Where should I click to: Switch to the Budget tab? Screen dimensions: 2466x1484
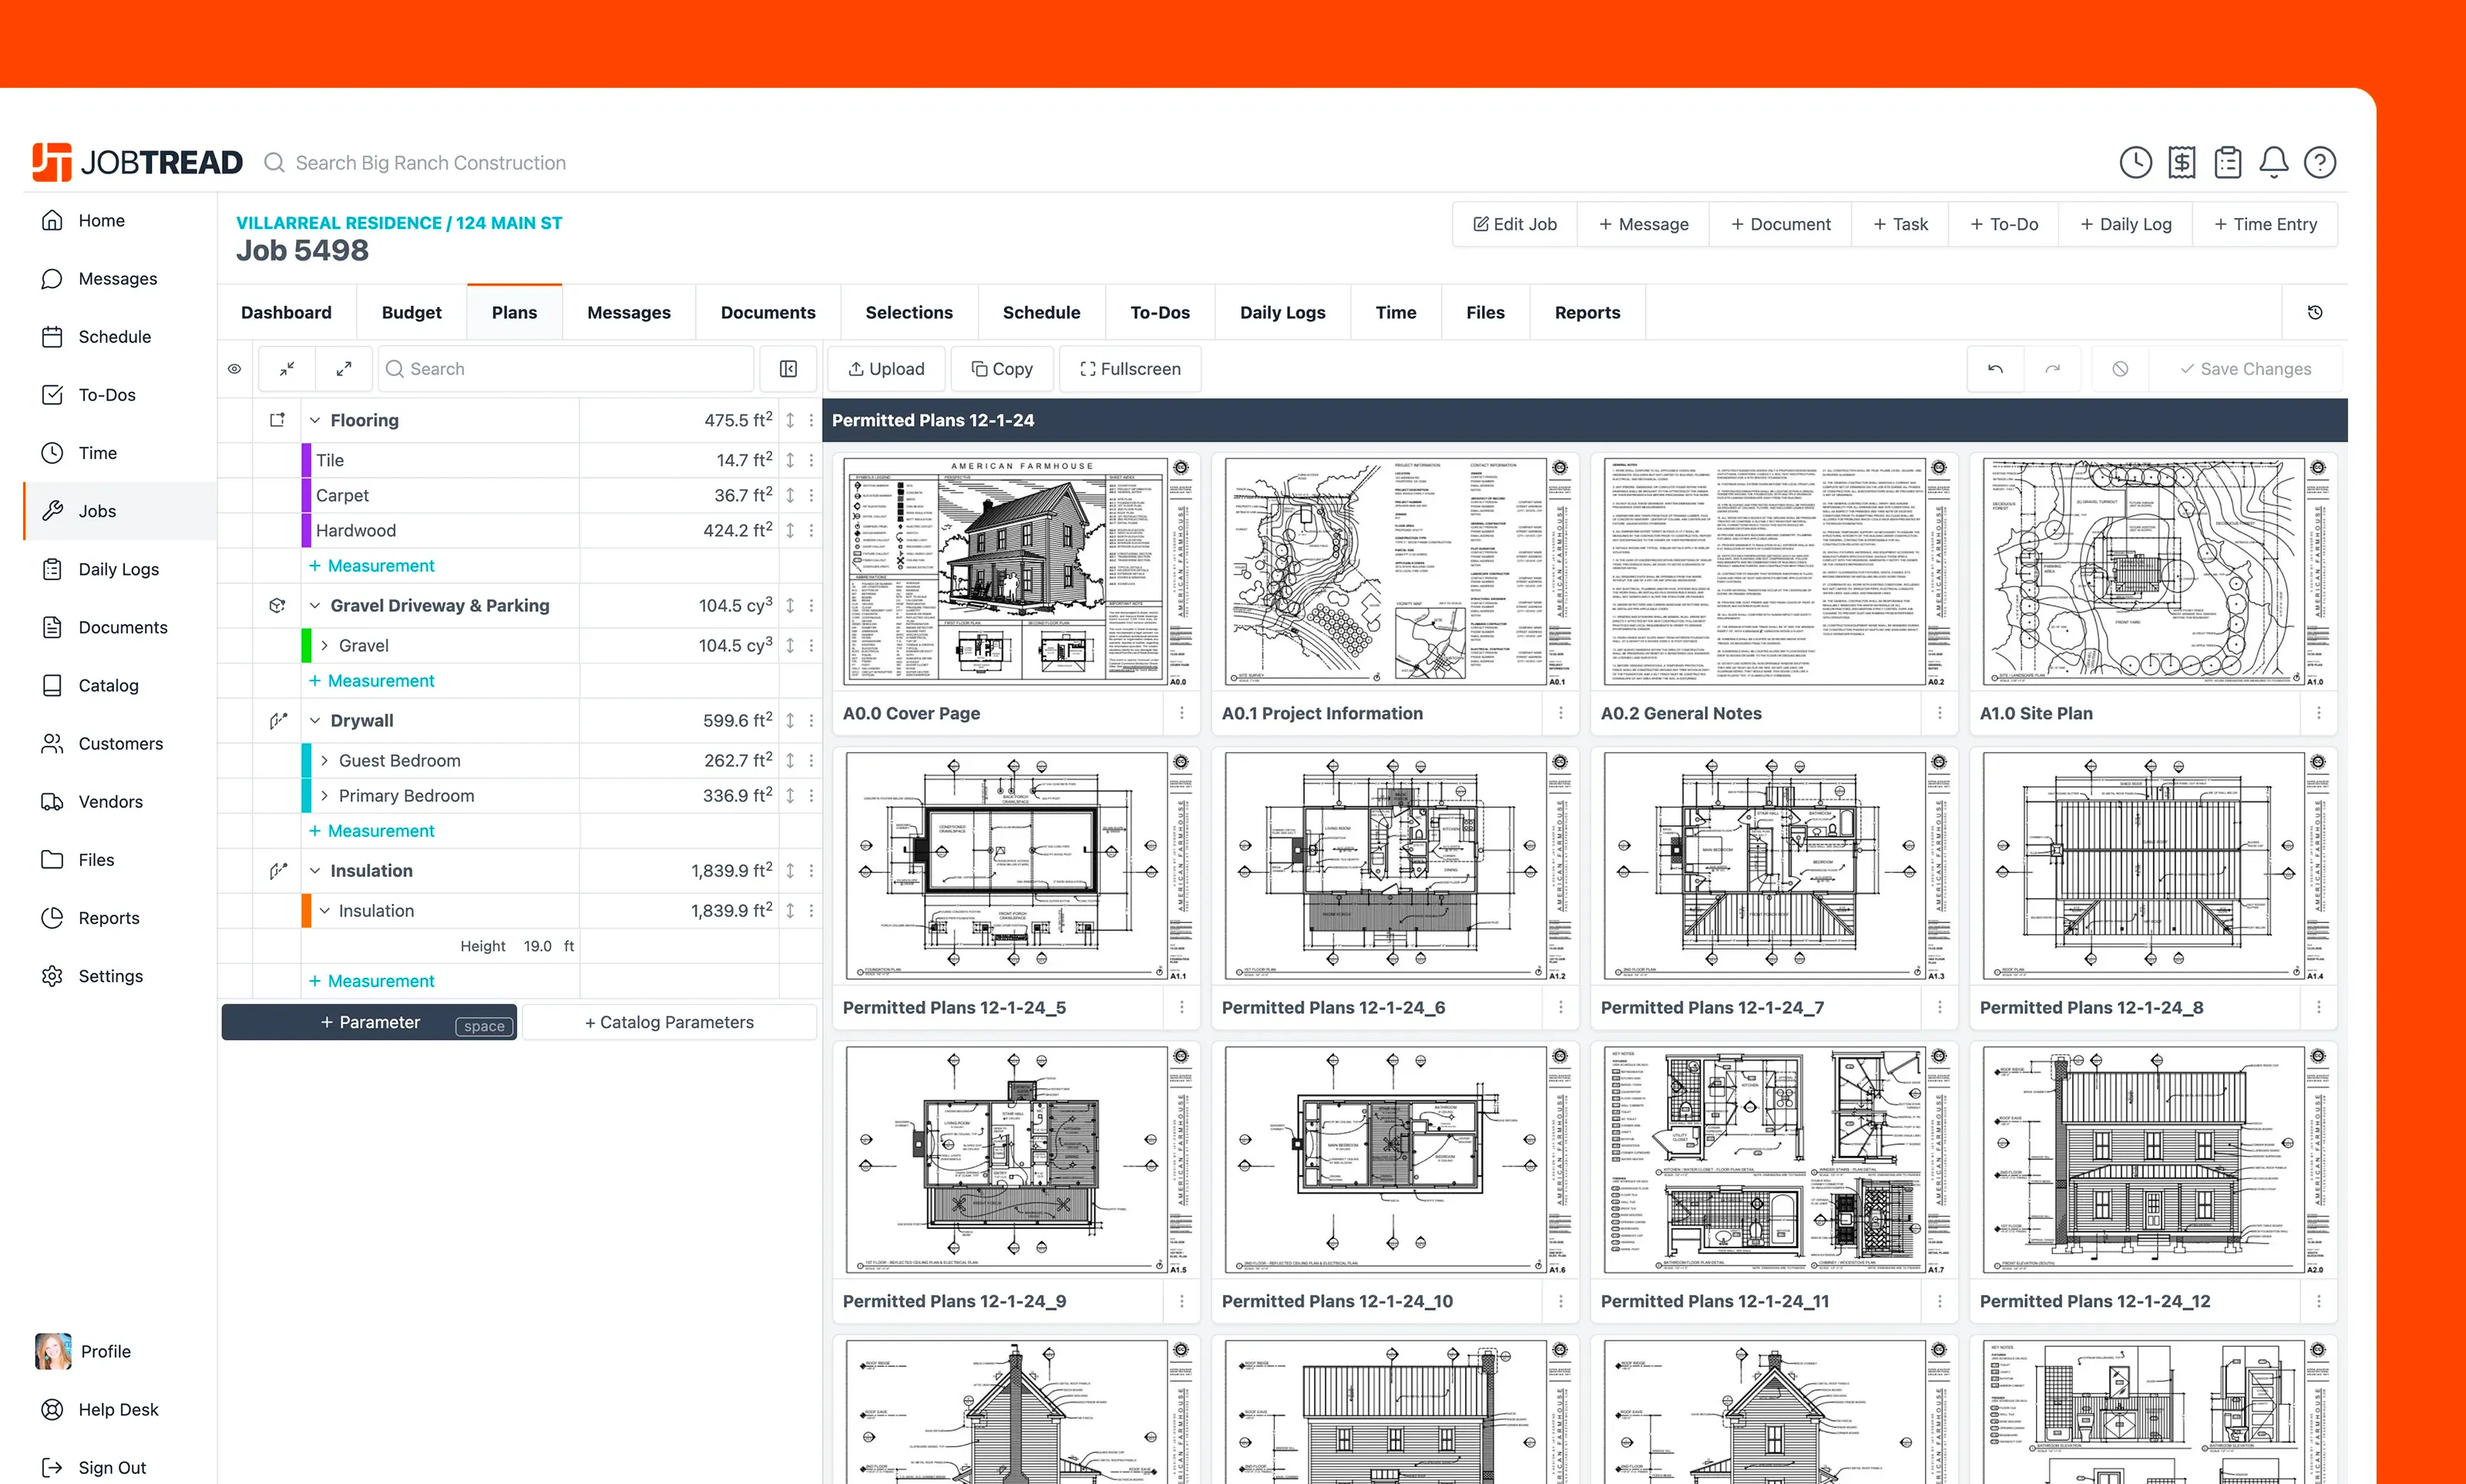click(411, 313)
